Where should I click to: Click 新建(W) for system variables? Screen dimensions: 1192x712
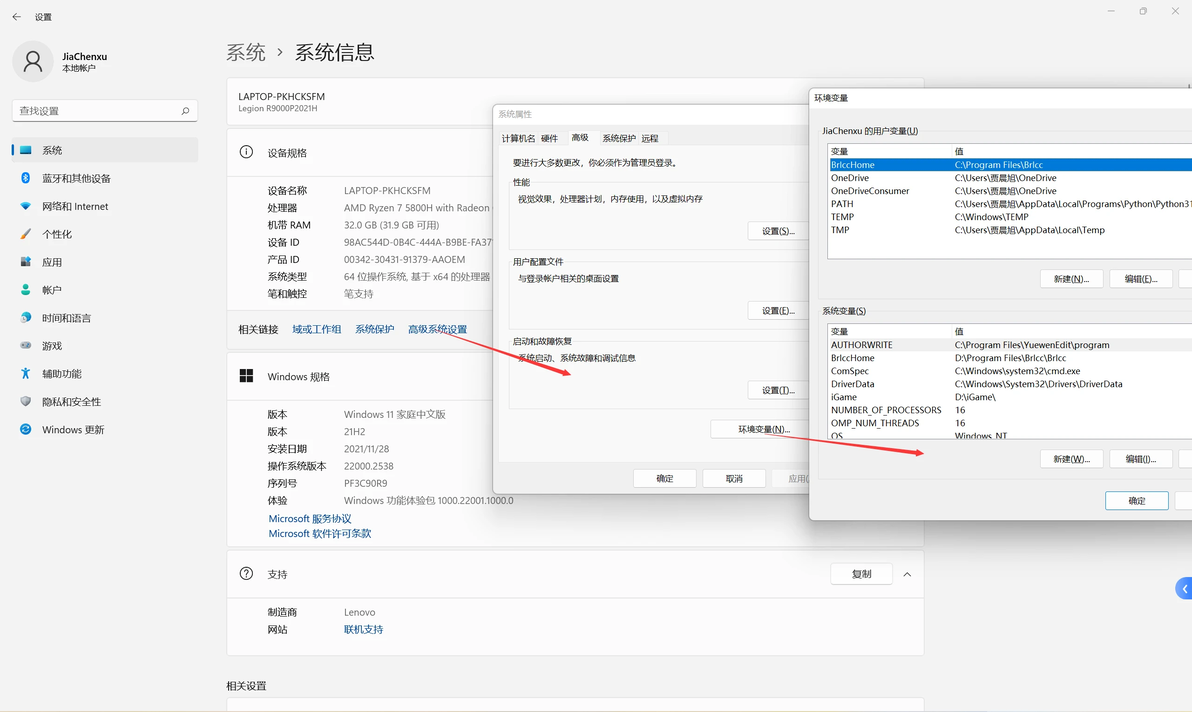pyautogui.click(x=1071, y=459)
